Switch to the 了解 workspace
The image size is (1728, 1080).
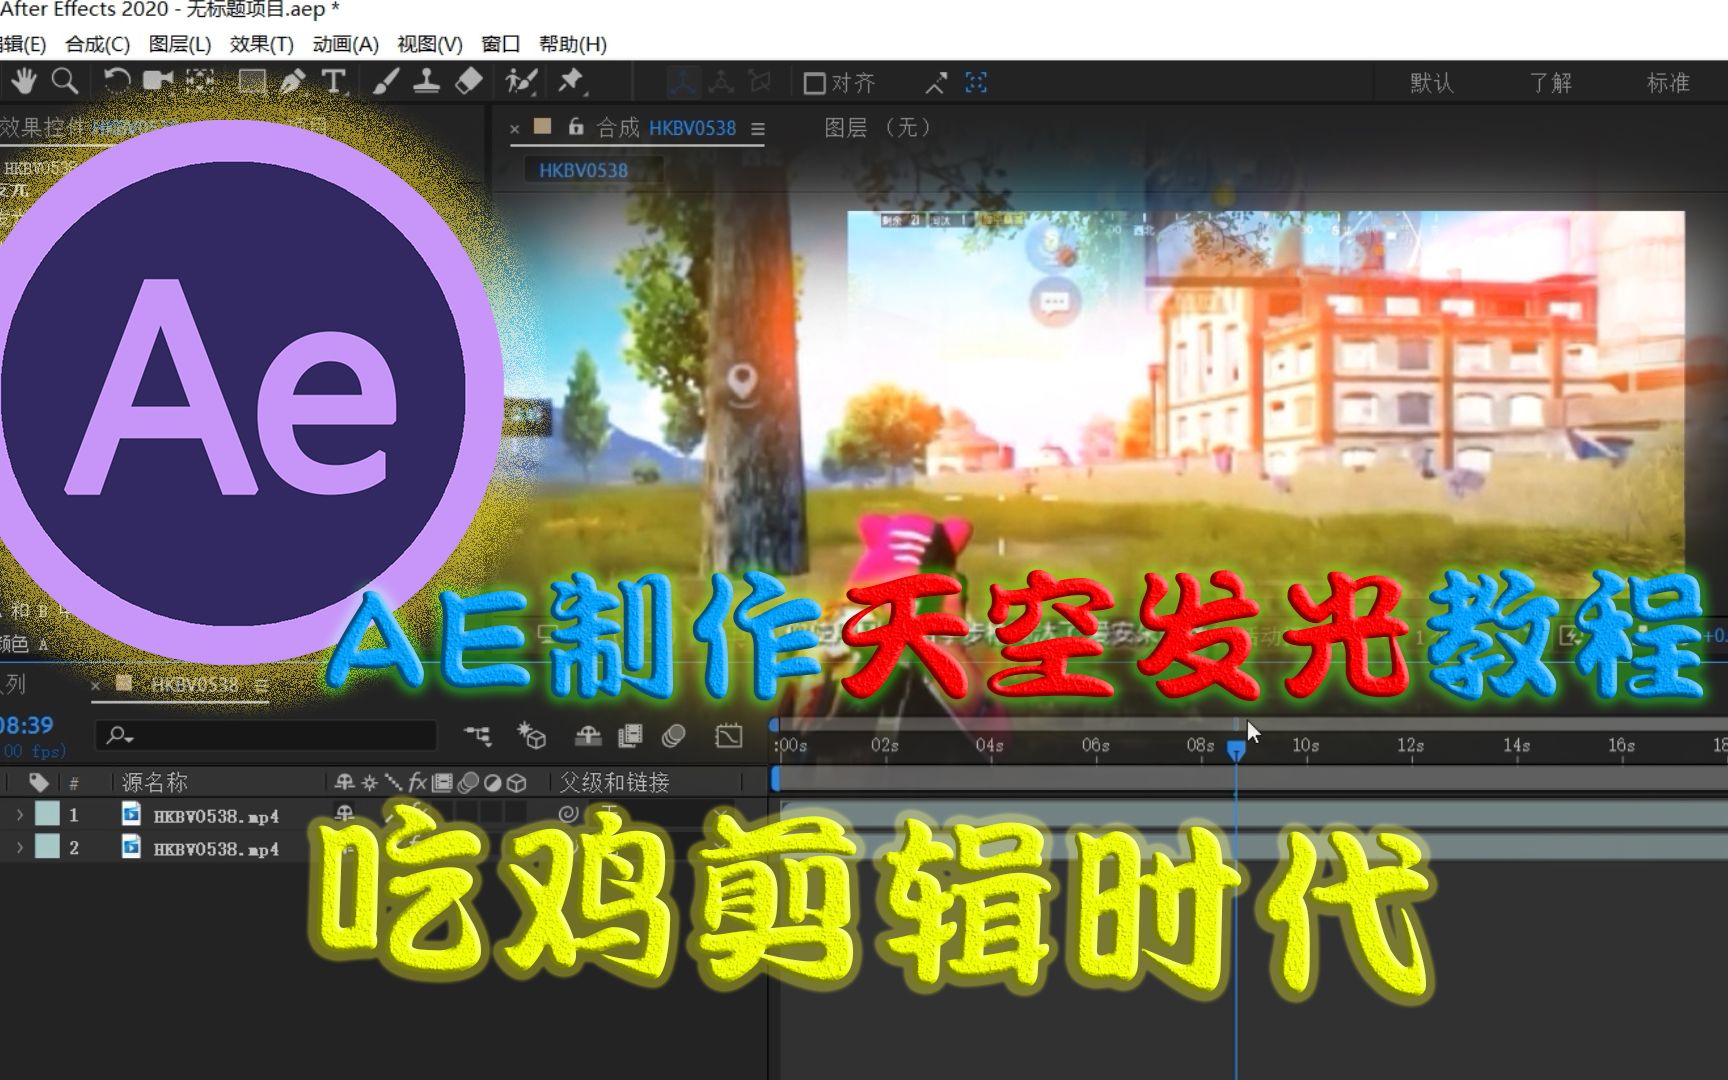click(x=1550, y=83)
